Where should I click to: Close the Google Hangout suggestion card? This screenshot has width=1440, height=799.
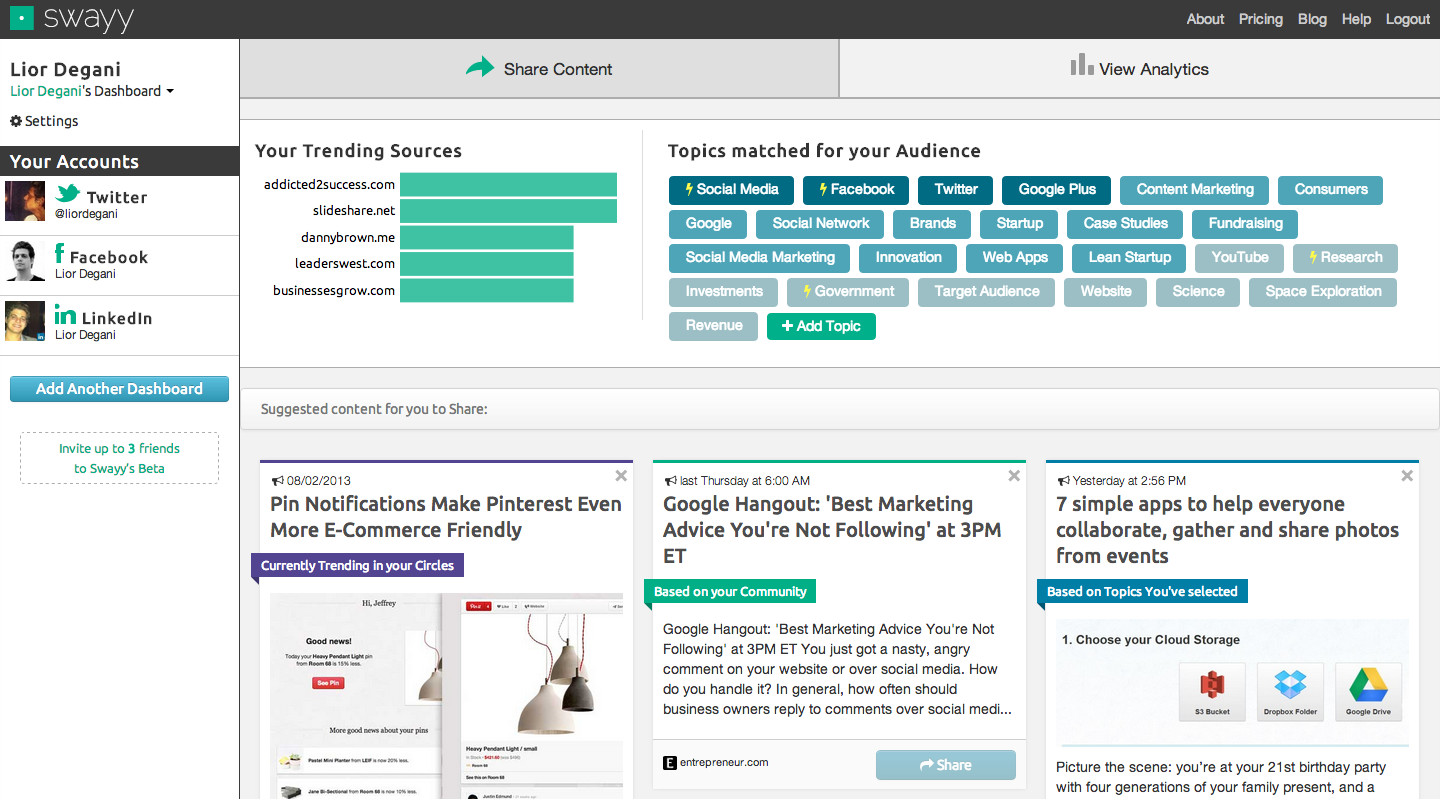click(1014, 476)
